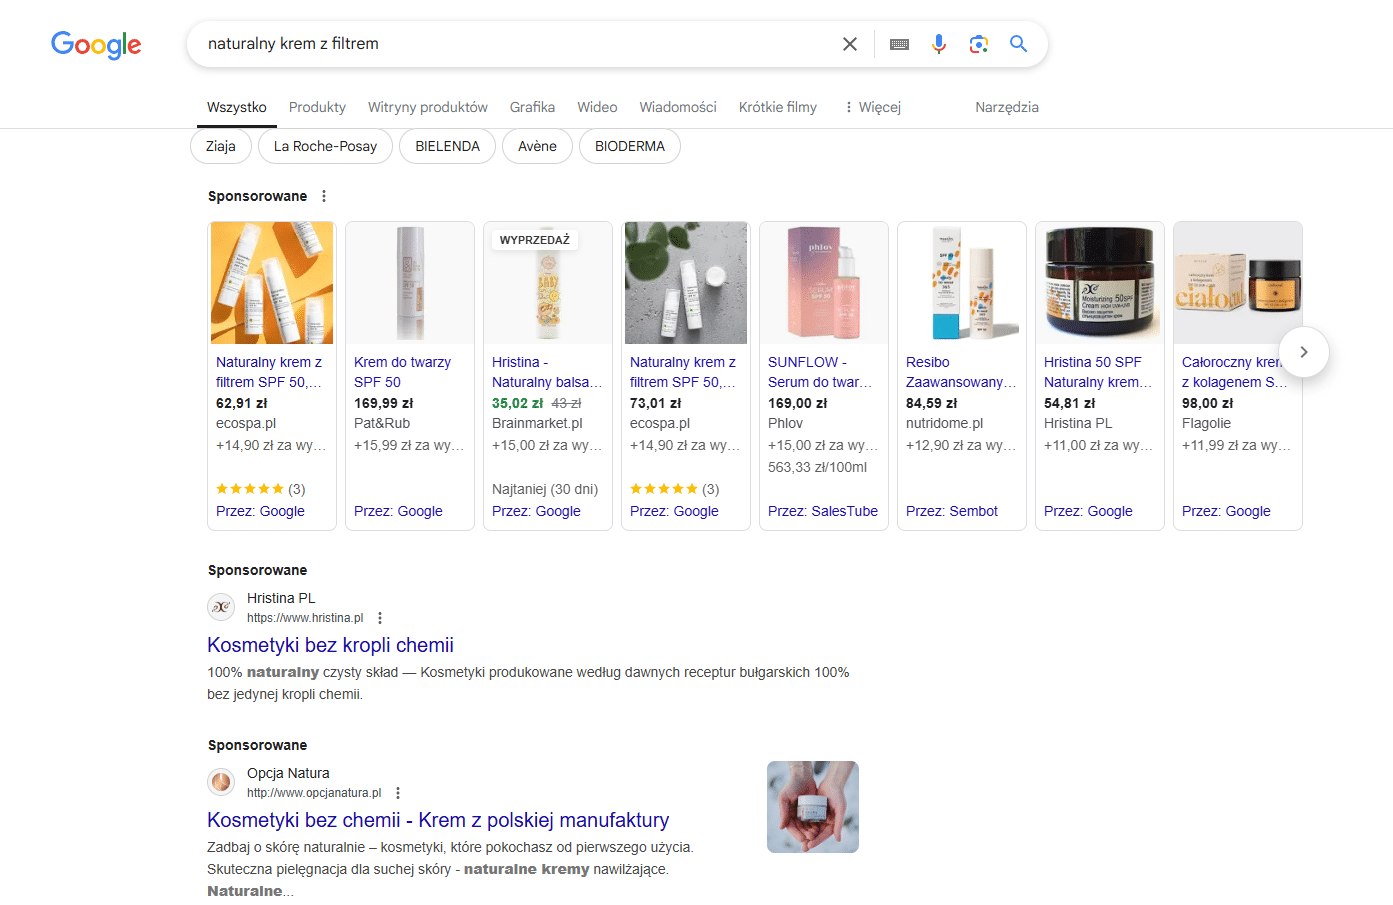This screenshot has width=1393, height=905.
Task: Click the Brainmarket.pl seller name
Action: [x=537, y=423]
